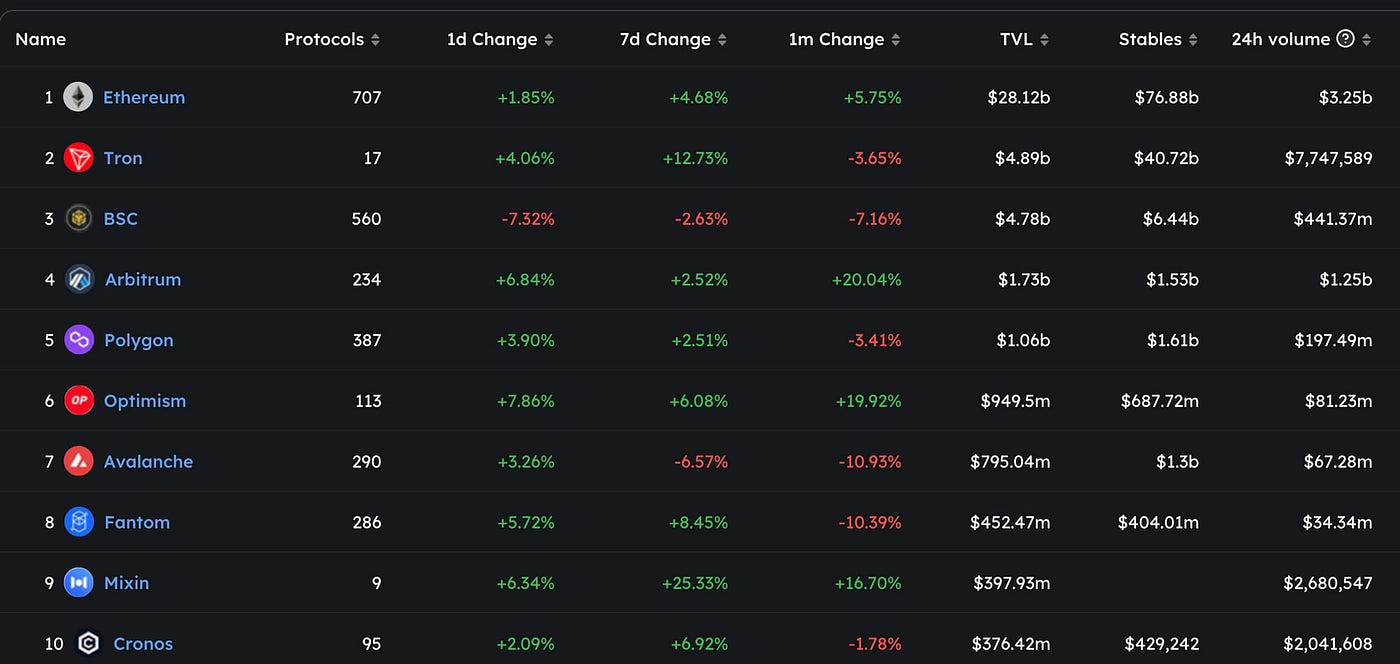This screenshot has height=664, width=1400.
Task: Select Tron 24h volume $7,747,589
Action: click(1328, 158)
